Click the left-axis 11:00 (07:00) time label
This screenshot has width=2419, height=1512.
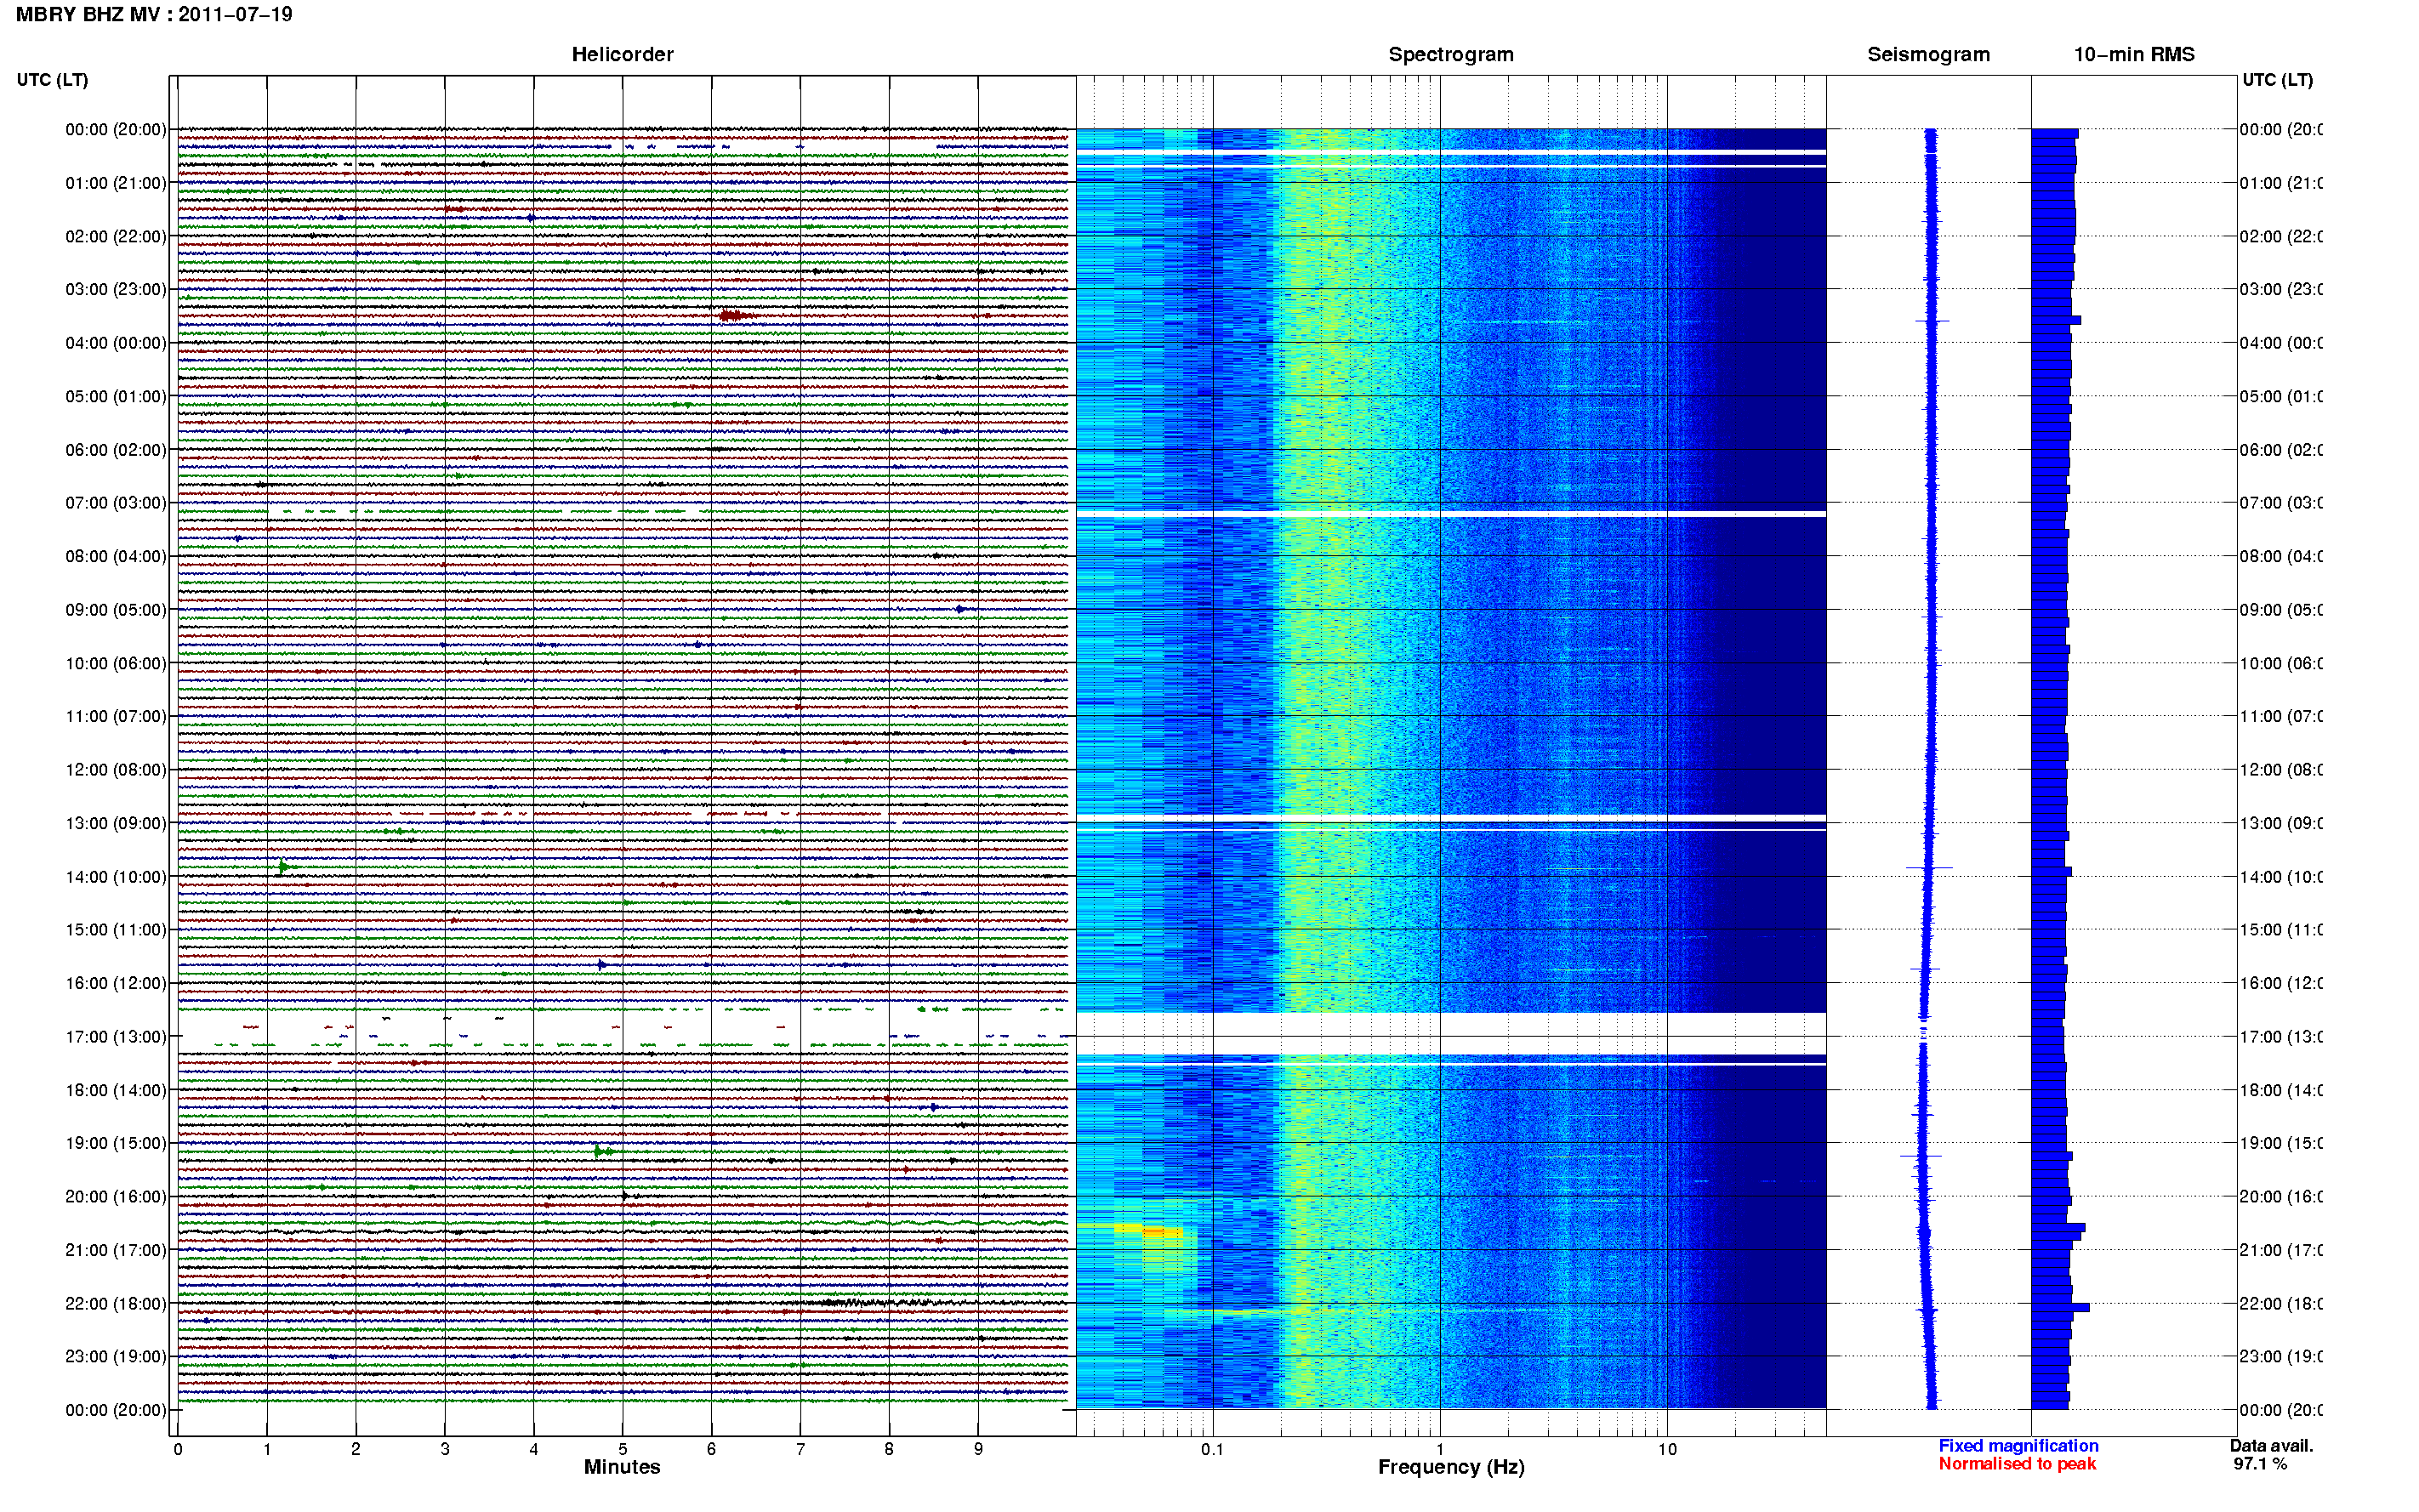pyautogui.click(x=116, y=716)
